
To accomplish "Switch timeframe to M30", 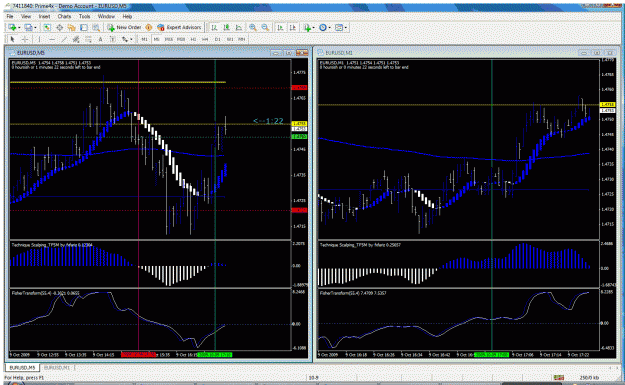I will (x=181, y=39).
